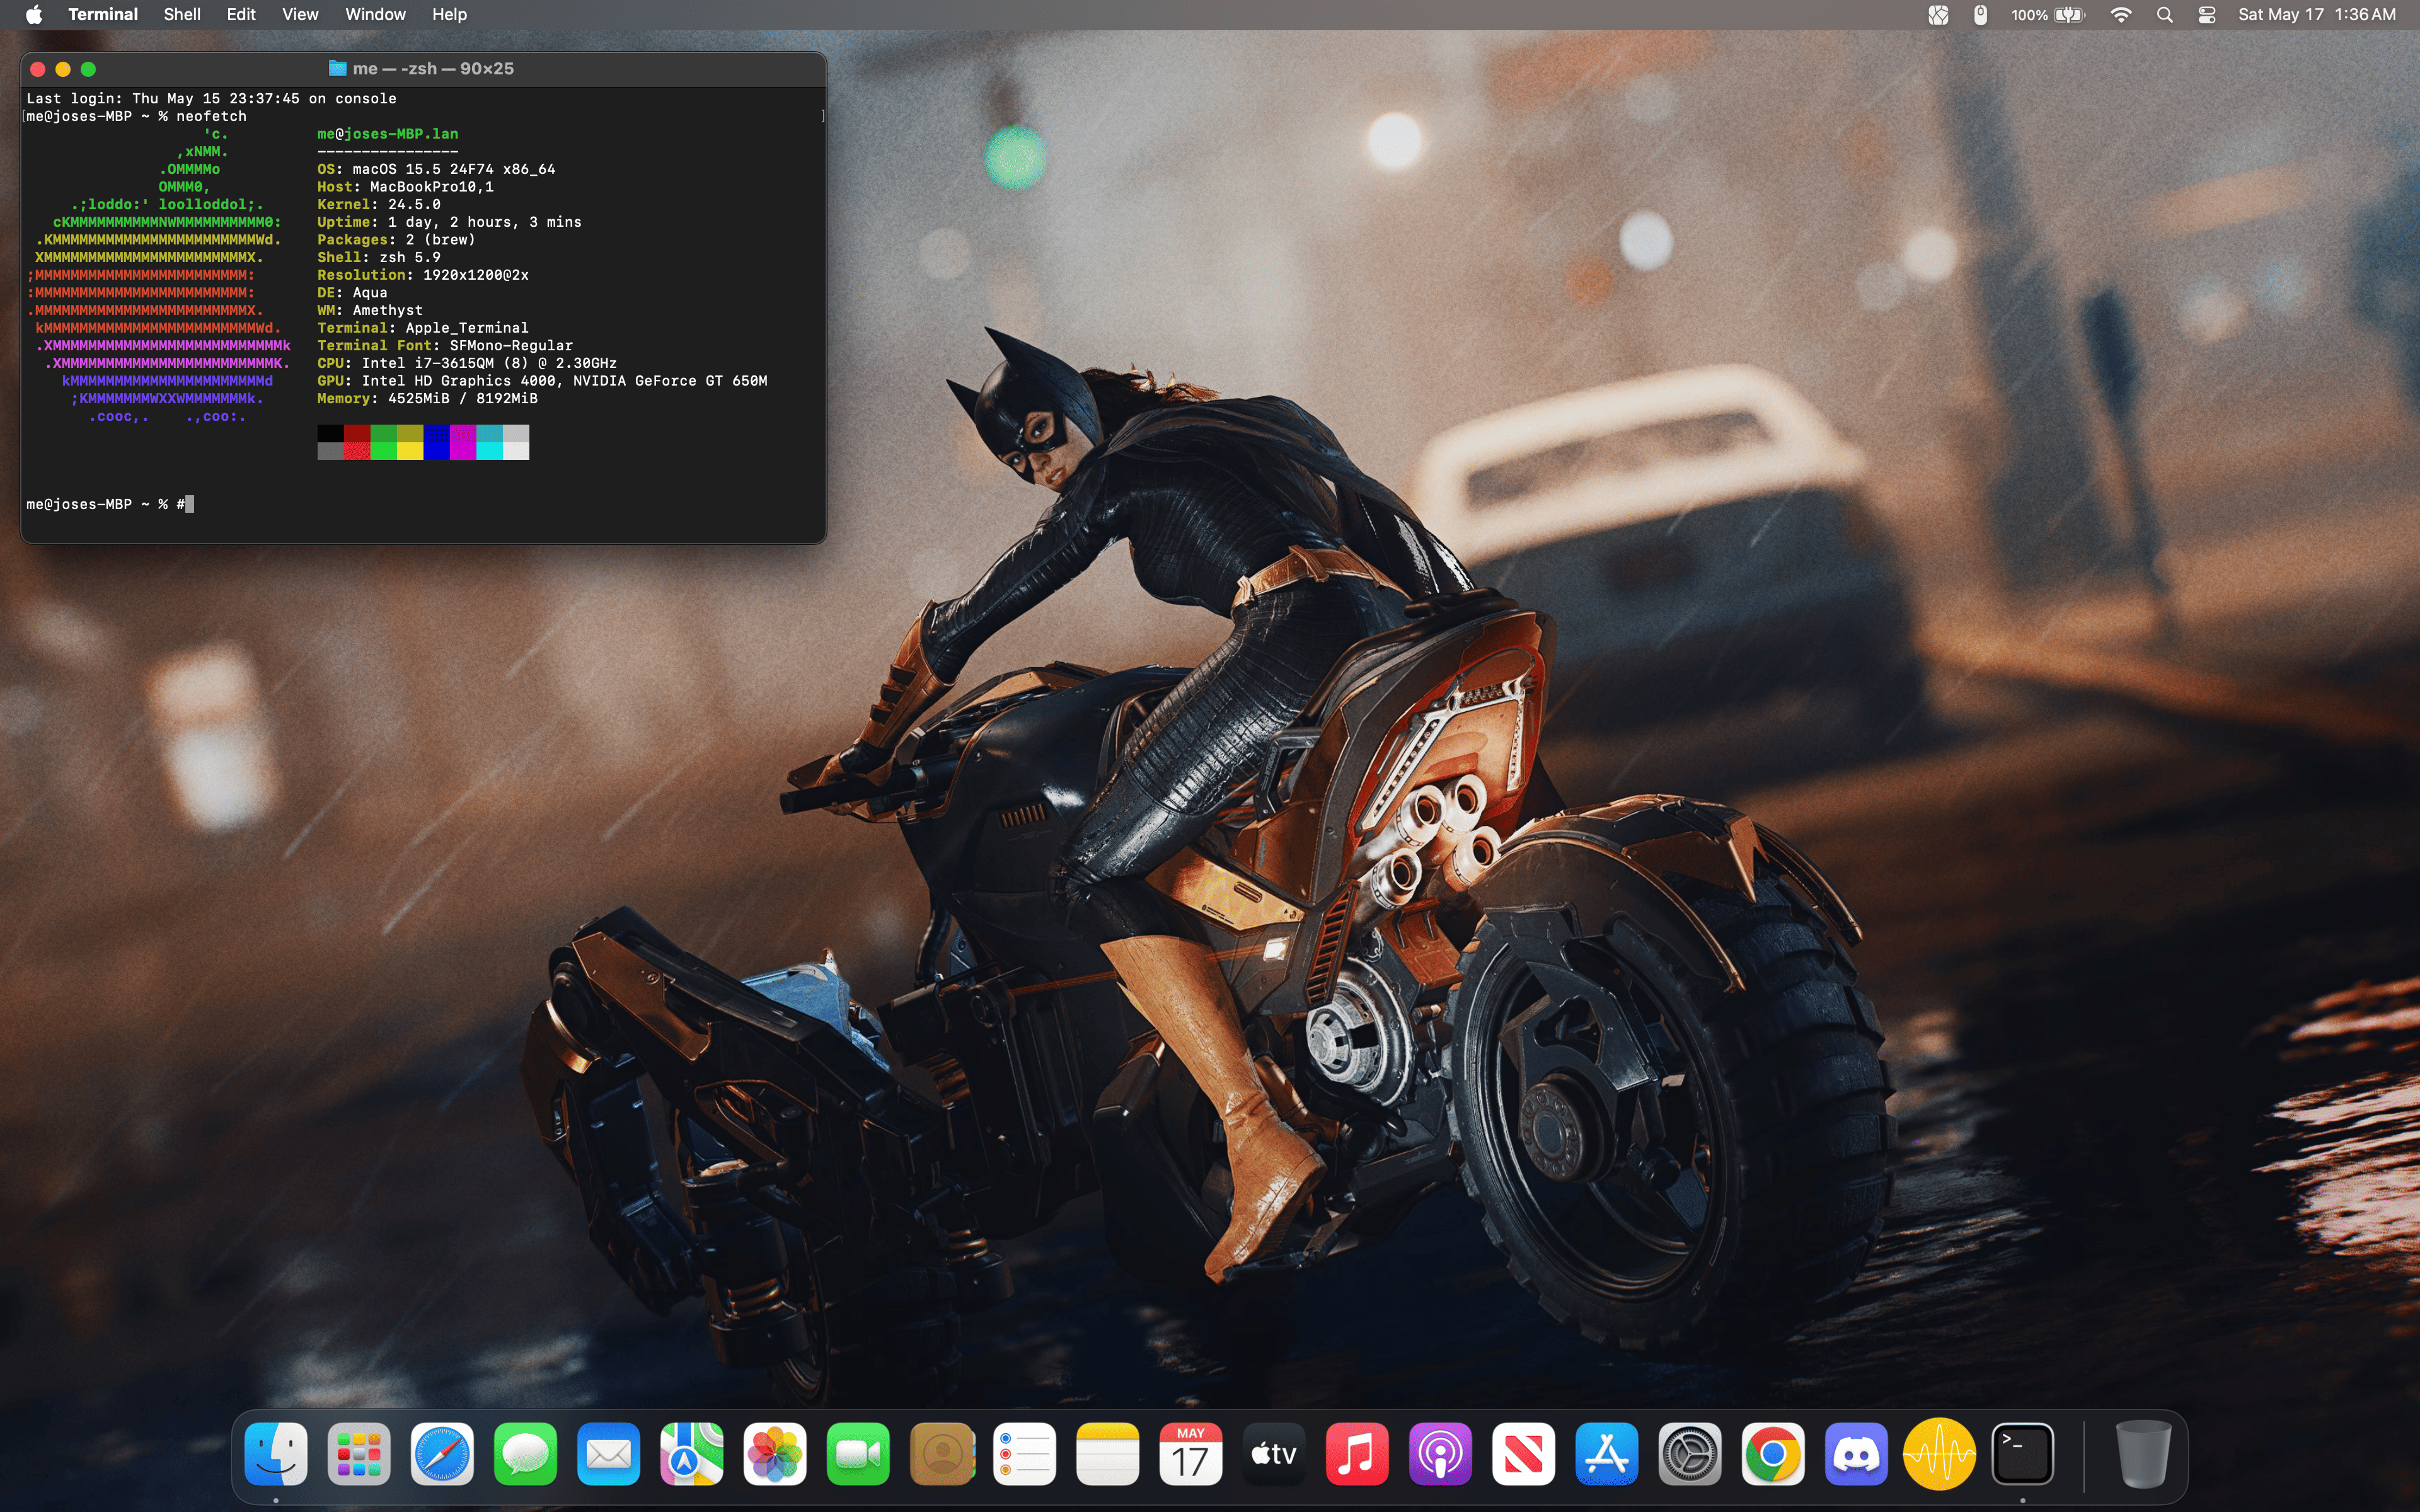Open Discord in the Dock
2420x1512 pixels.
(x=1856, y=1453)
